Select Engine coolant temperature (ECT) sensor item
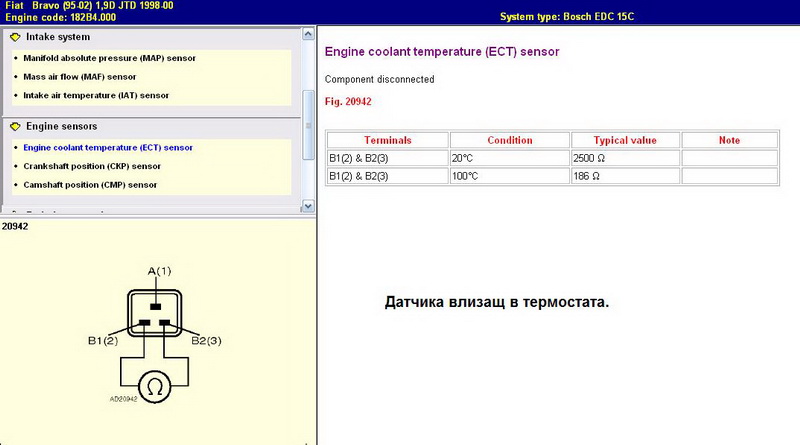This screenshot has height=445, width=800. pyautogui.click(x=108, y=148)
